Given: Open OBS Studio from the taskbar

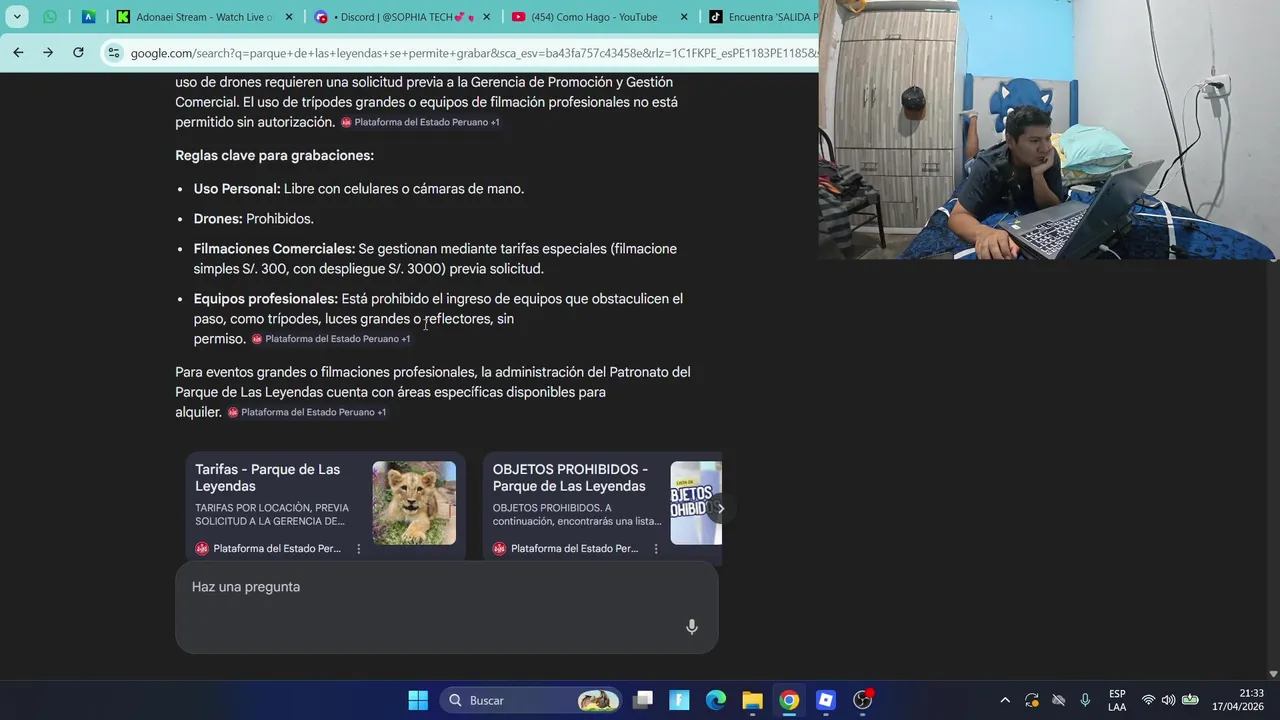Looking at the screenshot, I should pos(863,700).
